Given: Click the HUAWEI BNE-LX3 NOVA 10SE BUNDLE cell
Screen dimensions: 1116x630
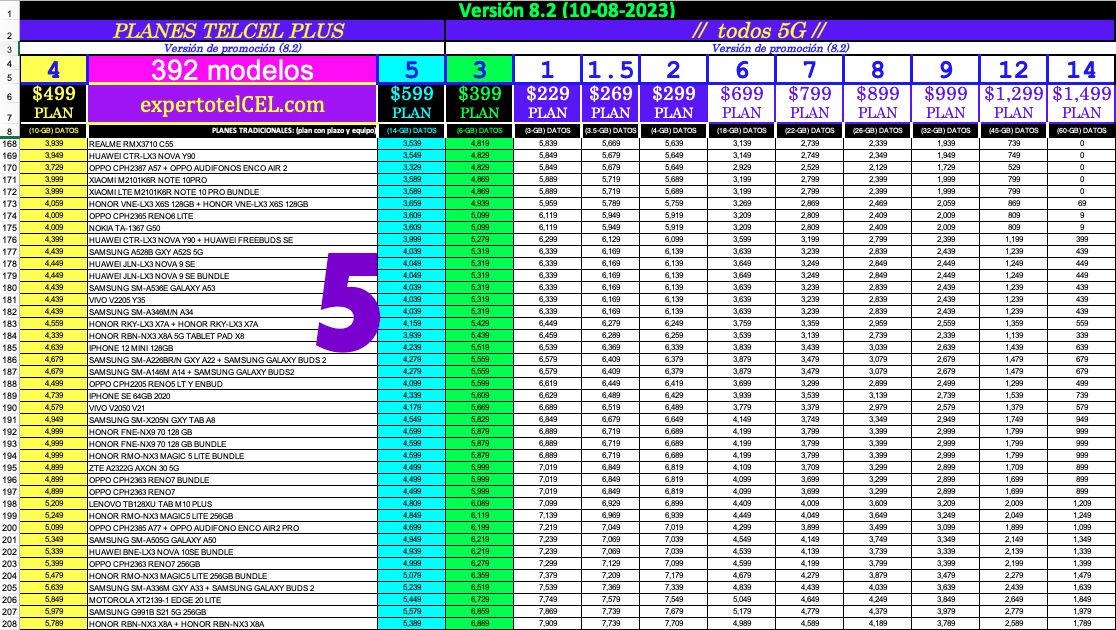Looking at the screenshot, I should (232, 552).
